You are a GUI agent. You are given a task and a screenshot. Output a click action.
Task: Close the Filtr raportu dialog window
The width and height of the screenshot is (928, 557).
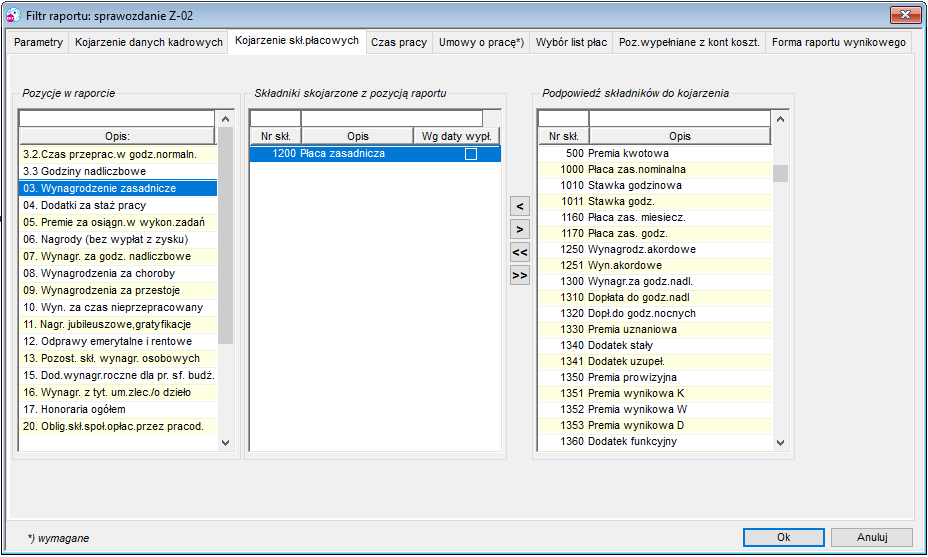coord(906,15)
